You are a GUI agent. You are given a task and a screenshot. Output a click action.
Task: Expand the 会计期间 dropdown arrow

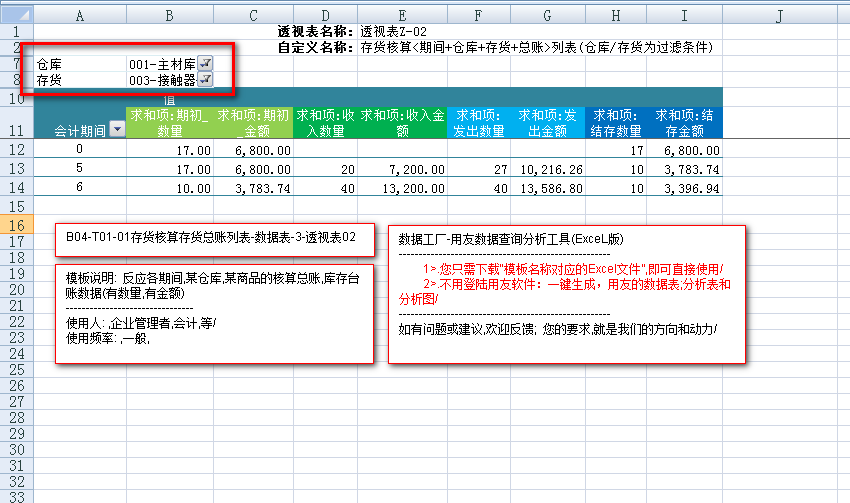117,129
